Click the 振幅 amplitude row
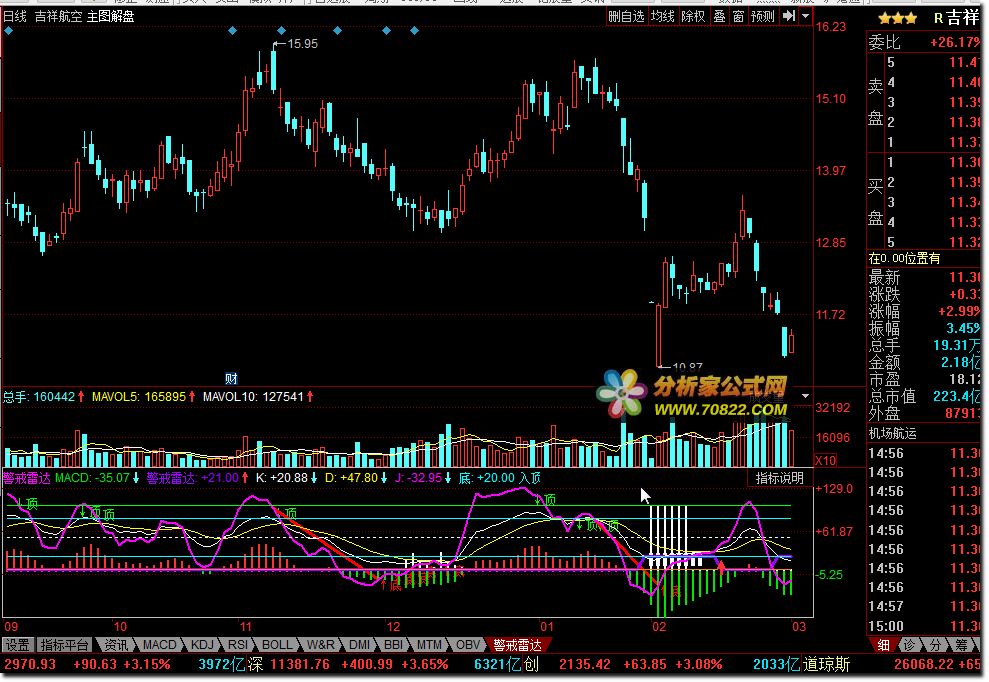This screenshot has width=989, height=682. click(924, 328)
